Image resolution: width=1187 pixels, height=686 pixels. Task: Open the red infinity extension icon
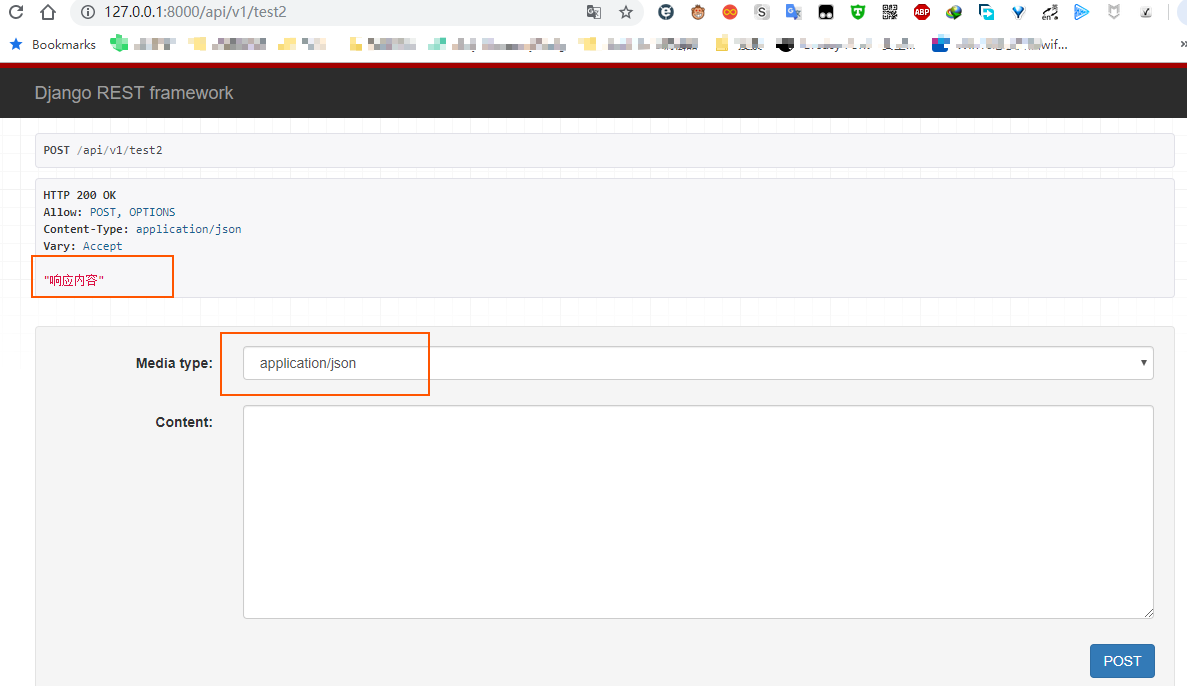coord(730,12)
